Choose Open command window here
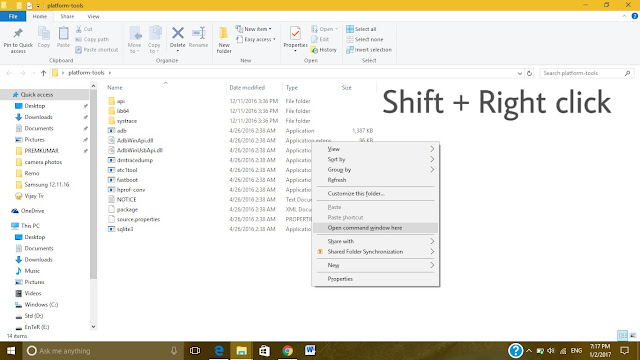Screen dimensions: 640x360 376,228
